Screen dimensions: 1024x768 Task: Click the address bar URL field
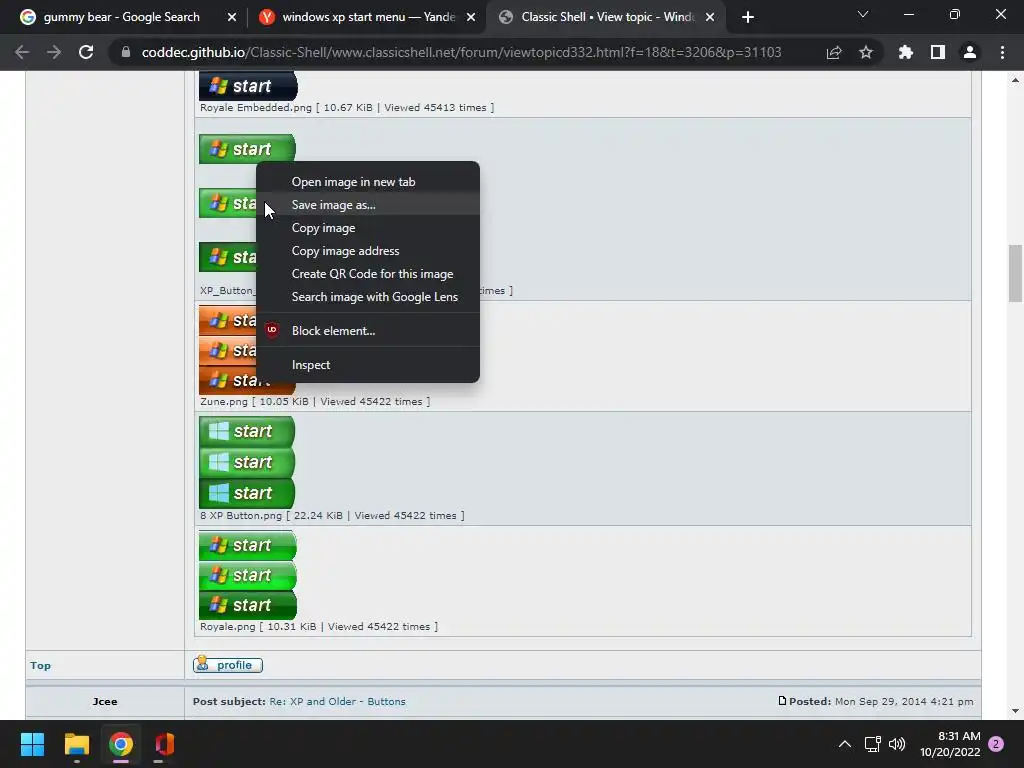[x=461, y=52]
